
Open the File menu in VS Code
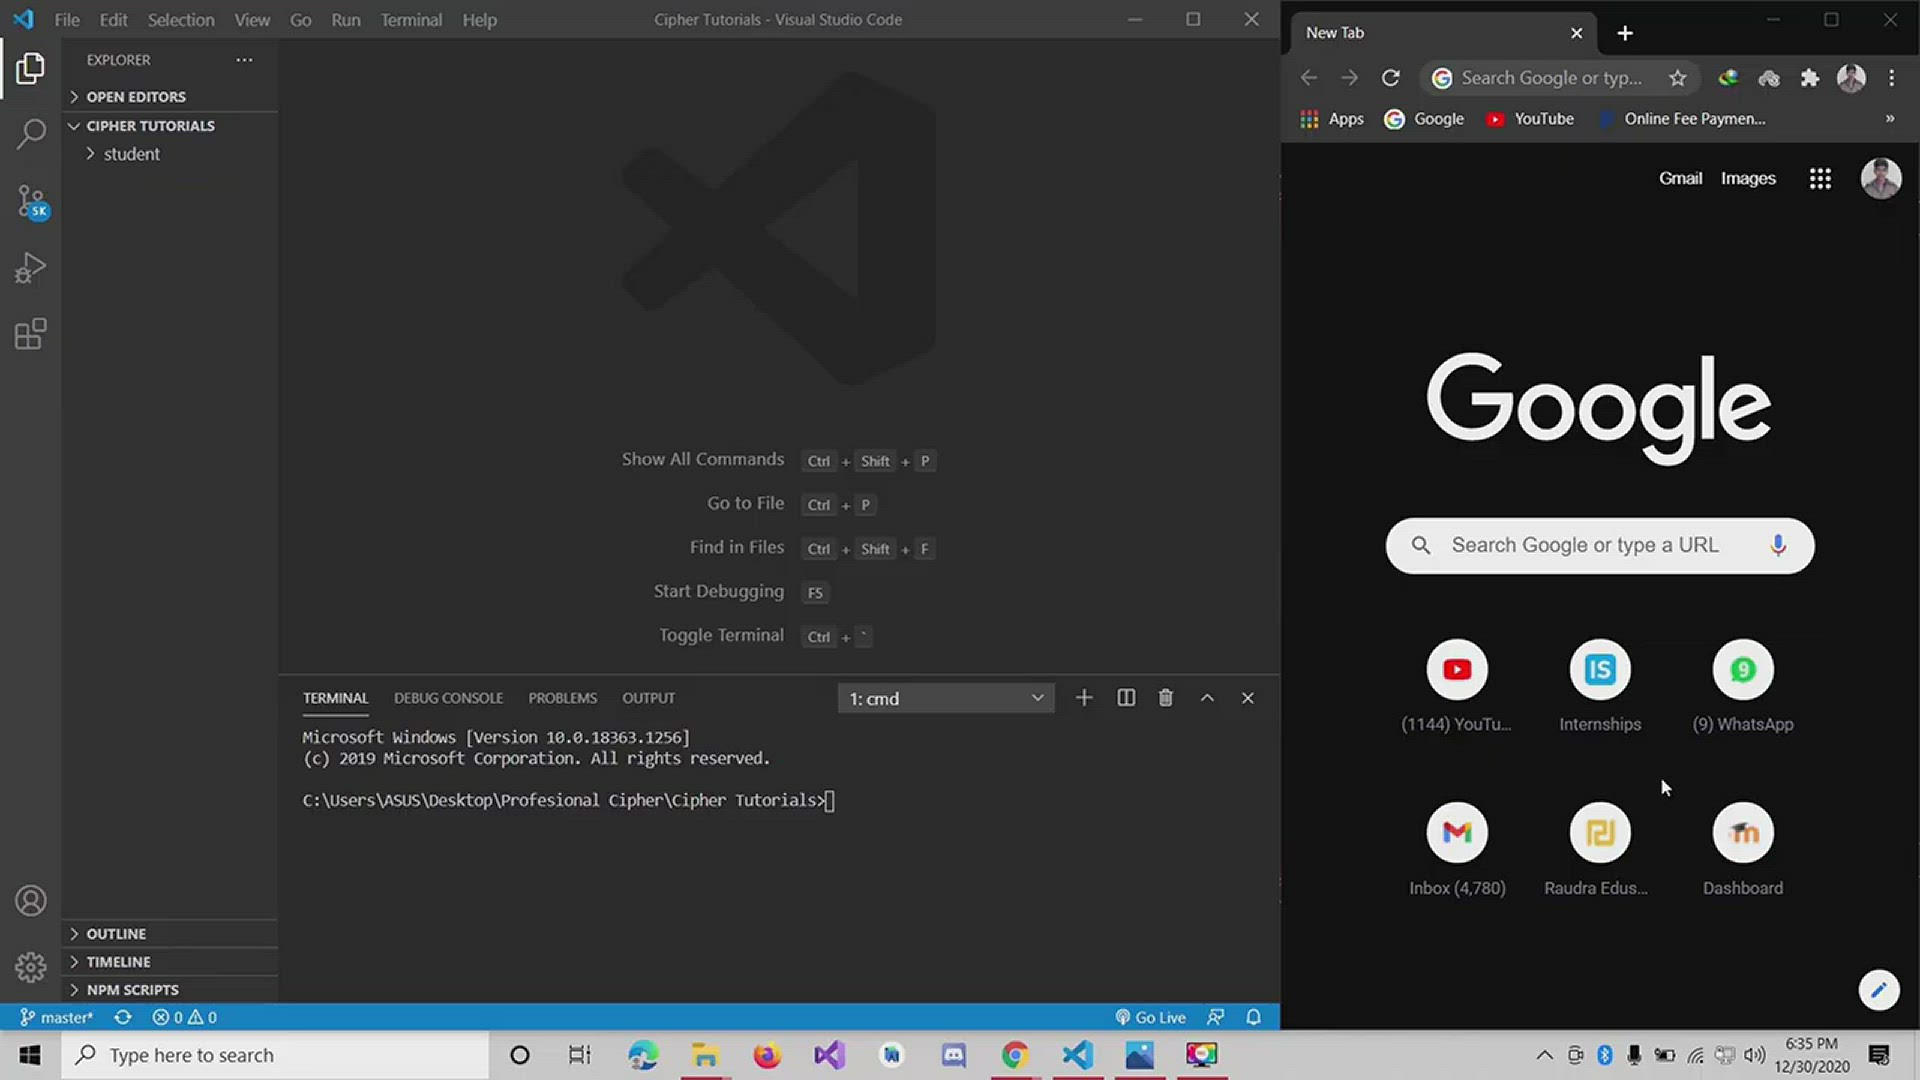[67, 20]
